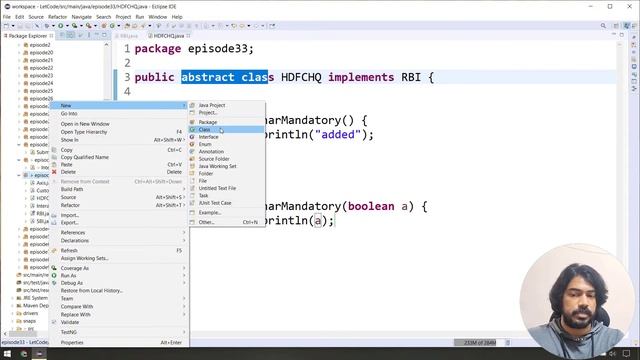Expand the Declarations submenu arrow
This screenshot has height=360, width=640.
click(x=184, y=241)
